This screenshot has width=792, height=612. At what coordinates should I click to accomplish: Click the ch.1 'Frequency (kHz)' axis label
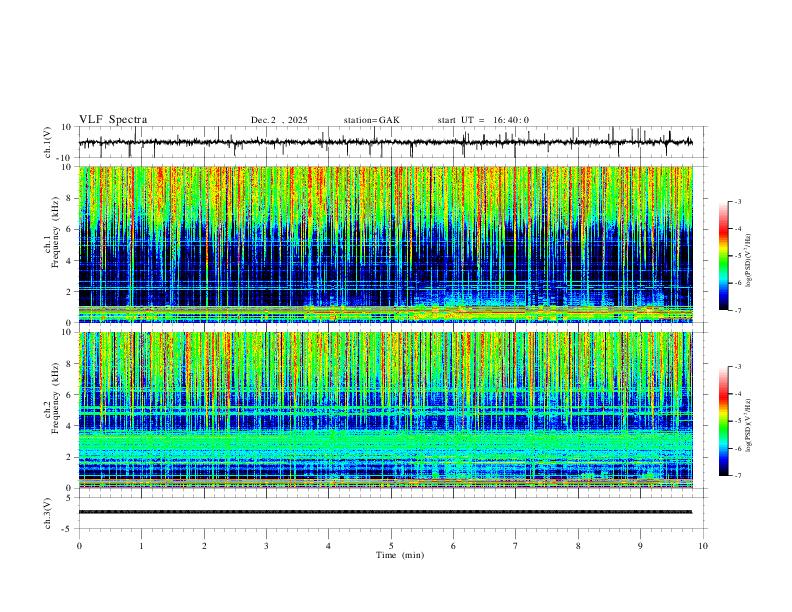click(55, 232)
